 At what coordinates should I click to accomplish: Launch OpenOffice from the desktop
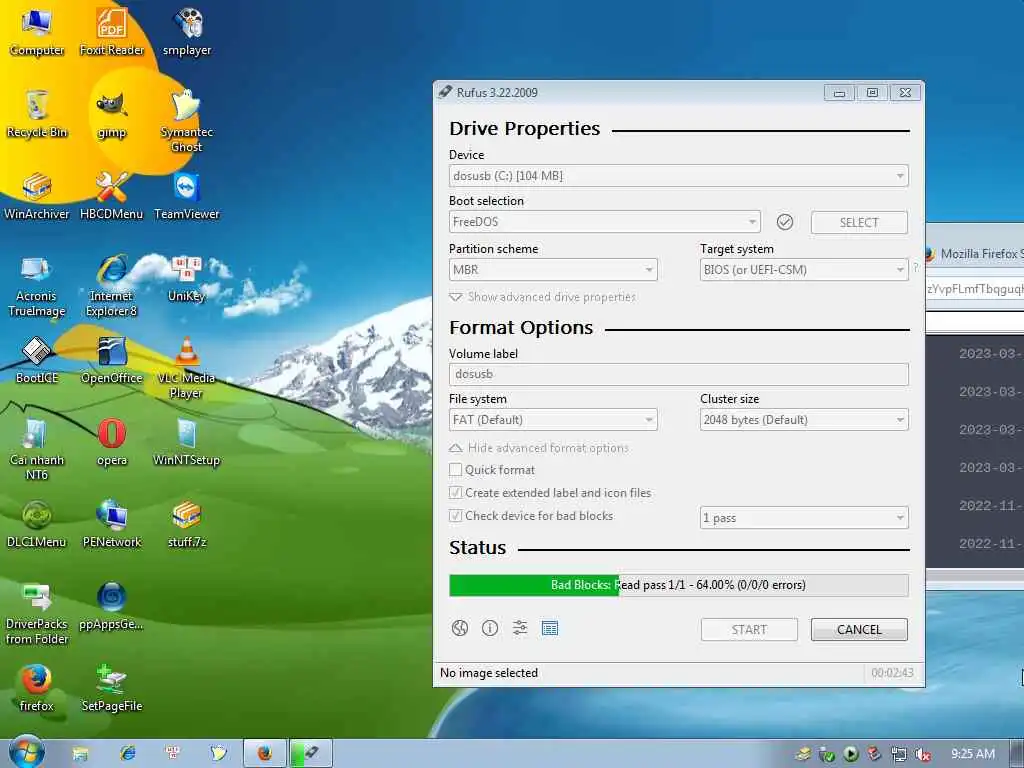(112, 360)
